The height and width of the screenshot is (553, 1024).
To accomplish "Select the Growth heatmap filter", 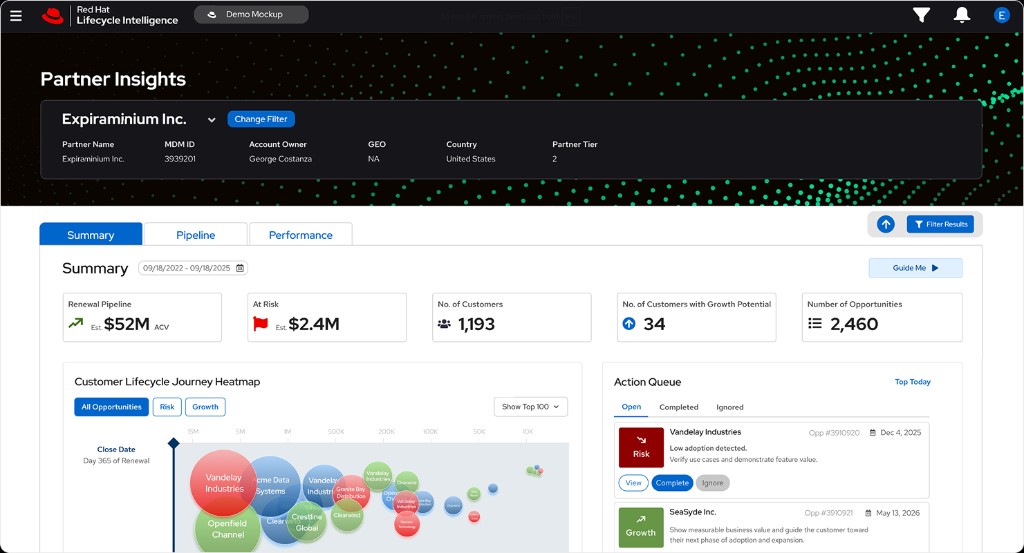I will [205, 407].
